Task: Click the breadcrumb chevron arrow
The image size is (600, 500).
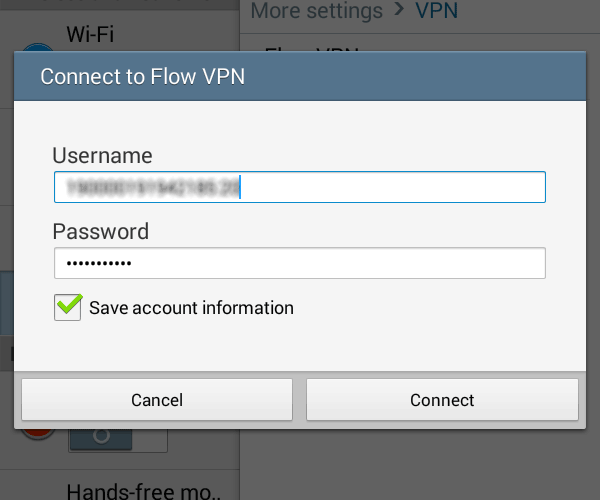Action: [x=399, y=9]
